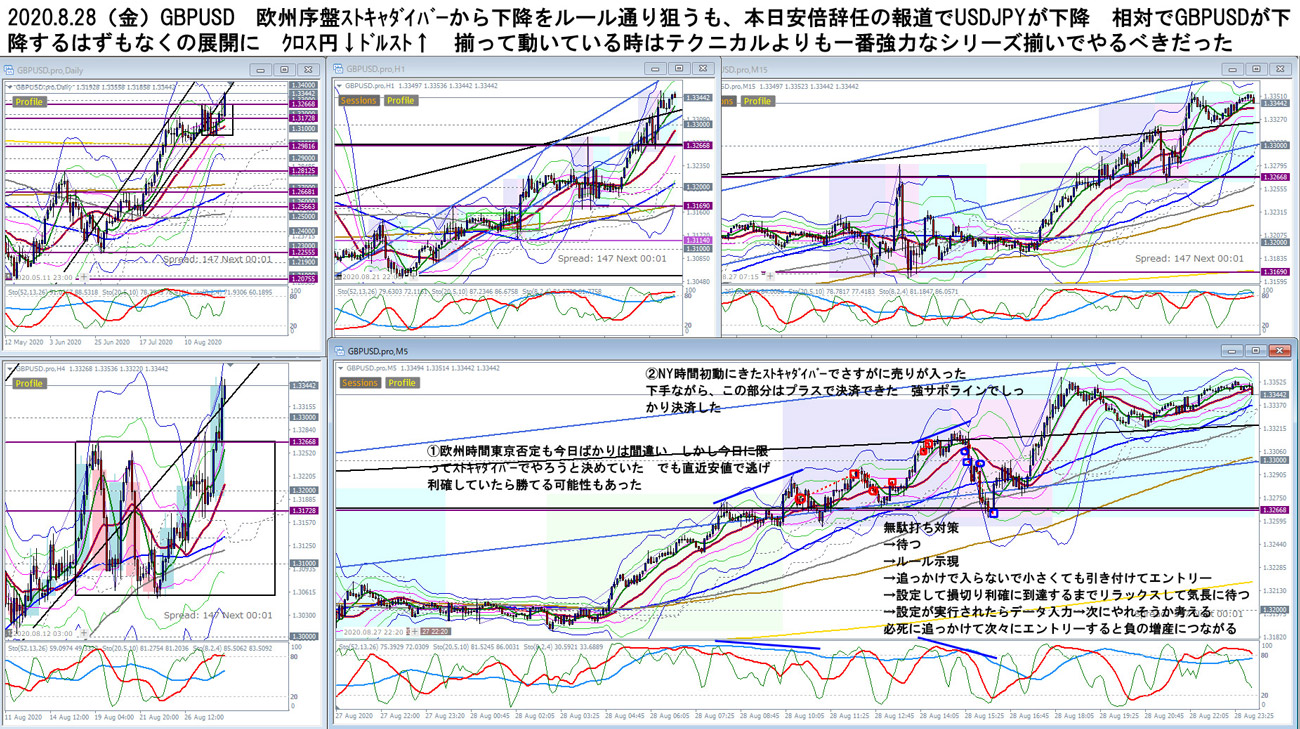Image resolution: width=1300 pixels, height=729 pixels.
Task: Maximize the GBPUSD H1 chart window
Action: 679,70
